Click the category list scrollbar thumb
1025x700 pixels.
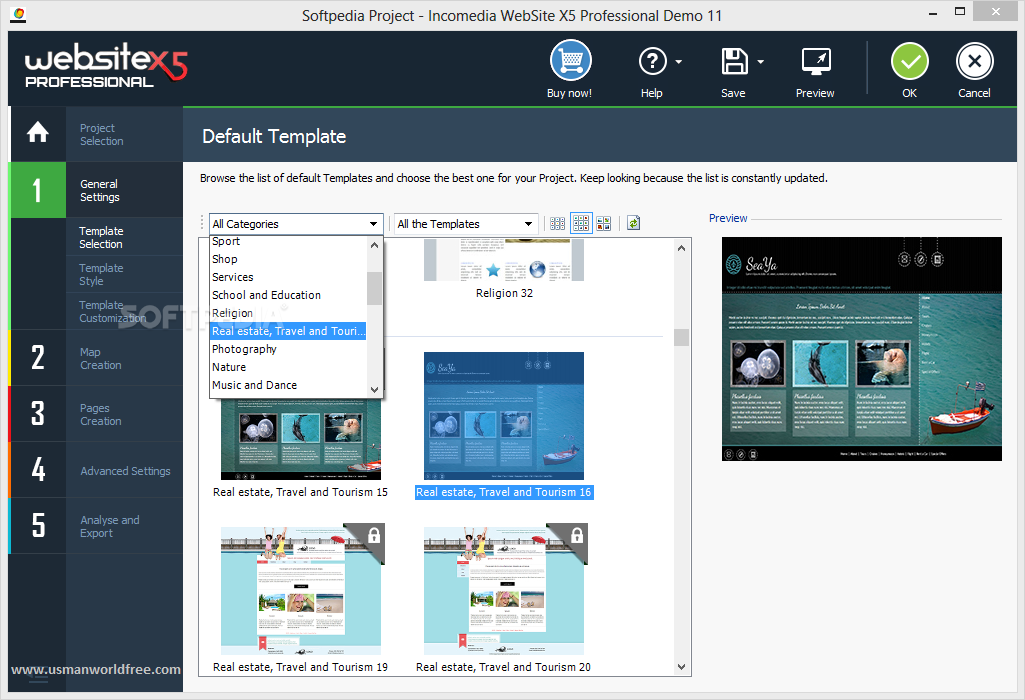coord(375,288)
